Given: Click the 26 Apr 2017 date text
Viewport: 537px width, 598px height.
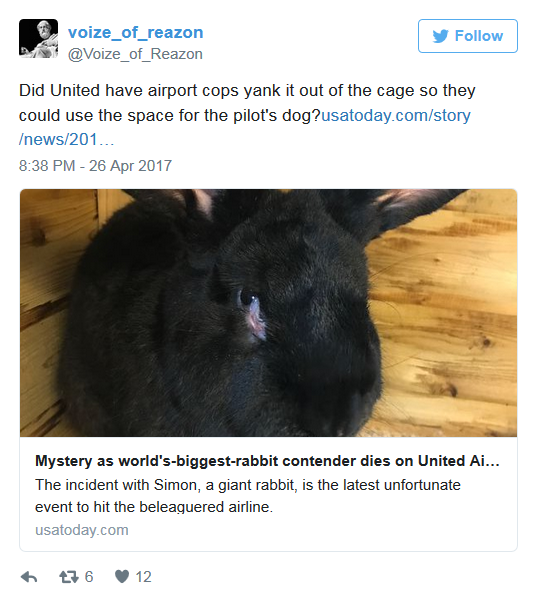Looking at the screenshot, I should tap(130, 166).
